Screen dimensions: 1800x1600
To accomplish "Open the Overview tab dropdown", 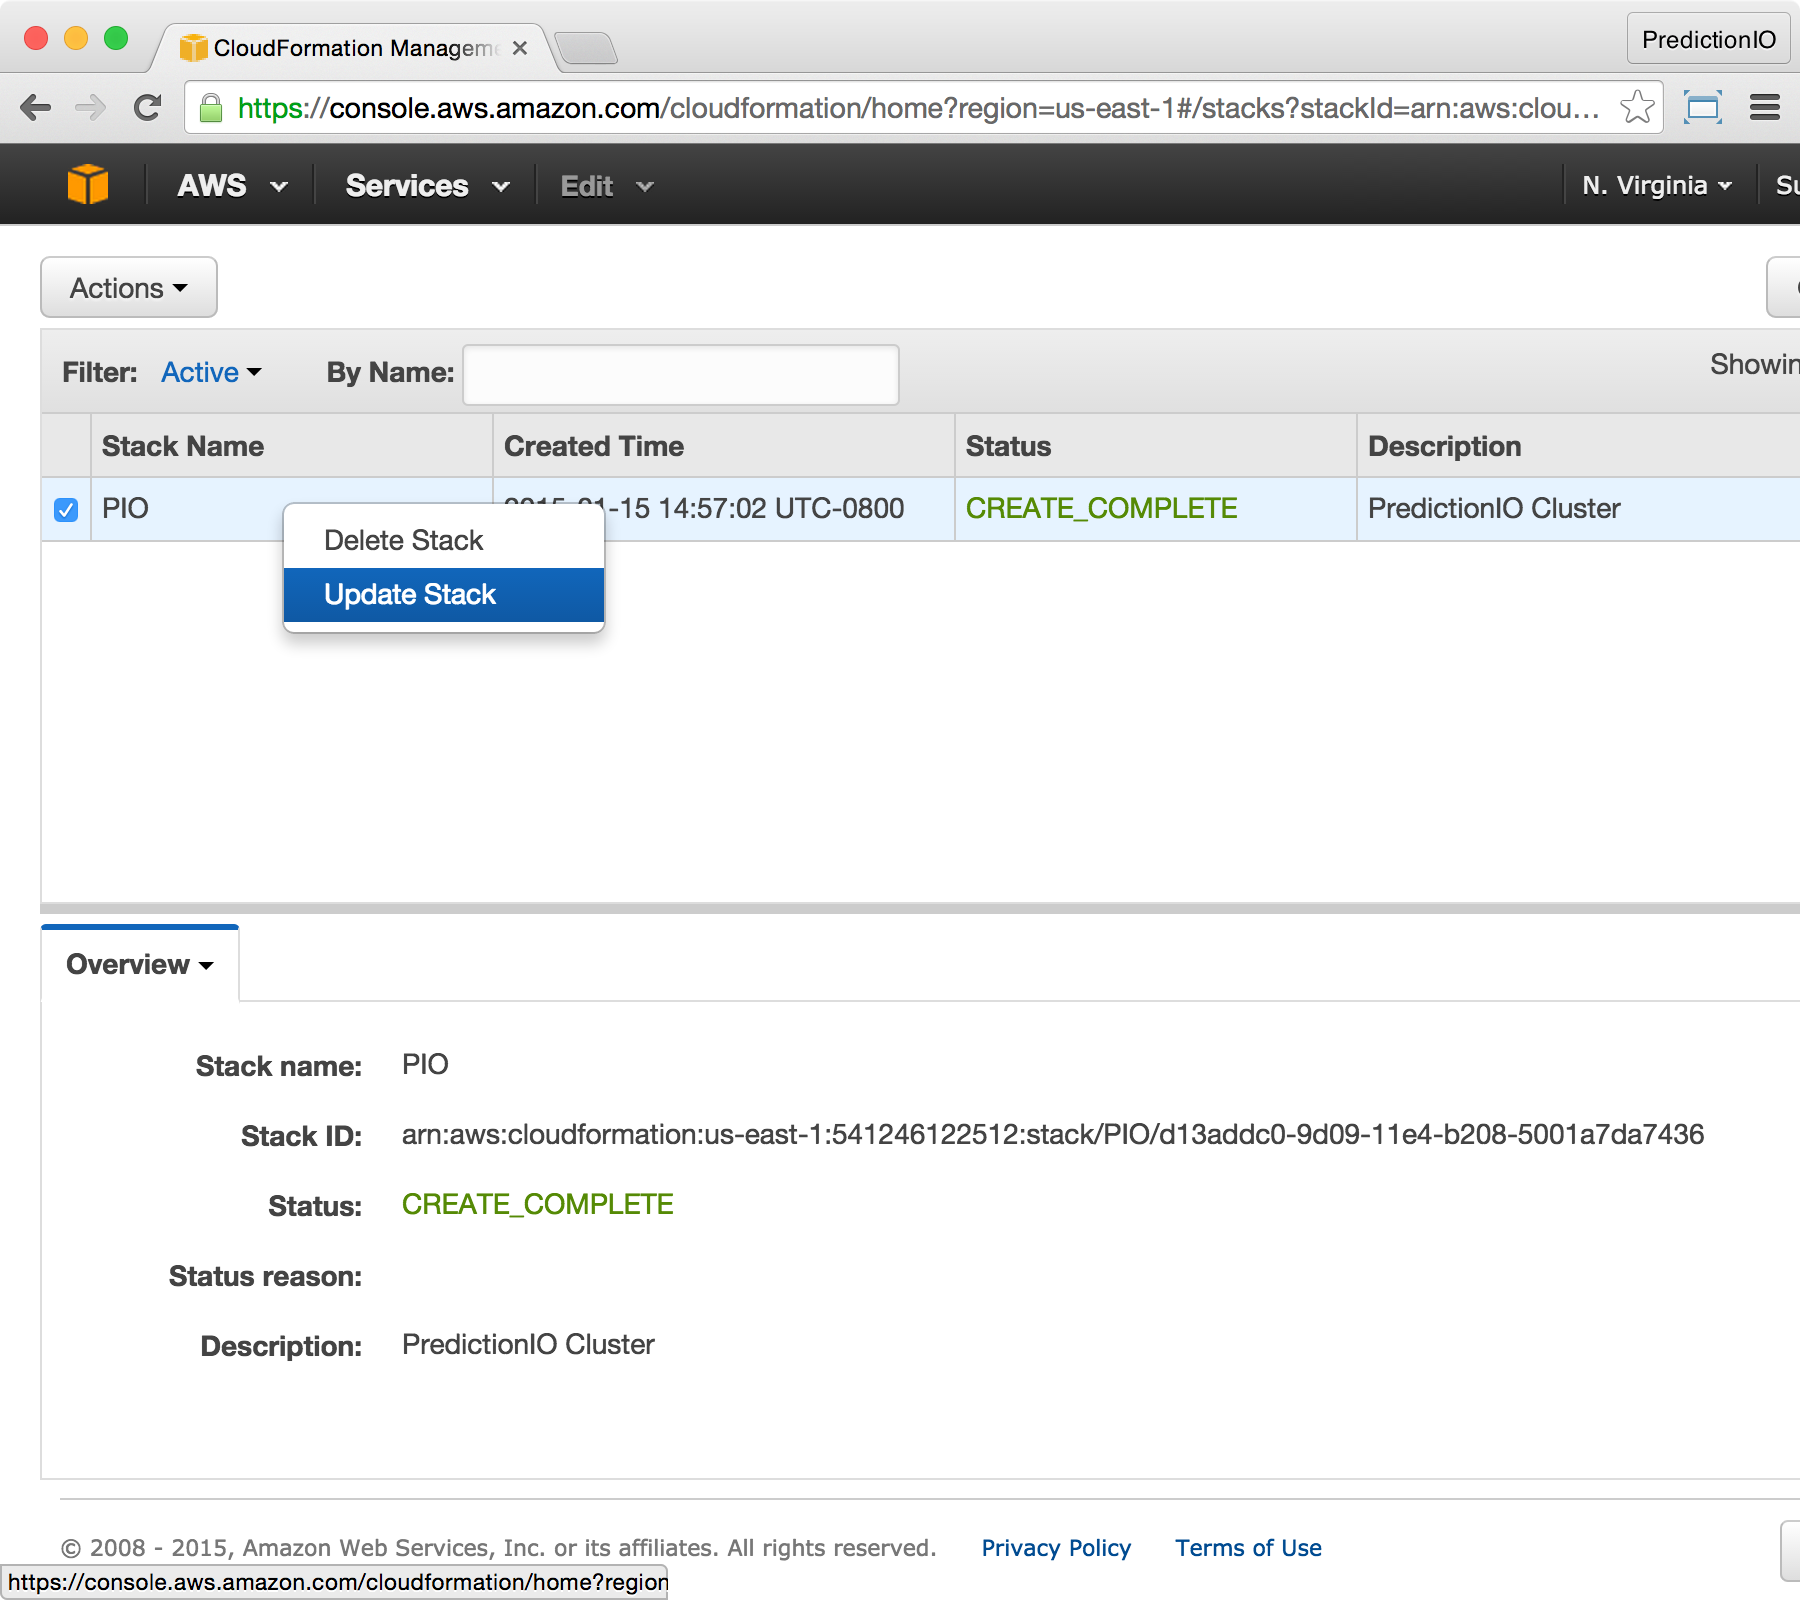I will point(140,964).
